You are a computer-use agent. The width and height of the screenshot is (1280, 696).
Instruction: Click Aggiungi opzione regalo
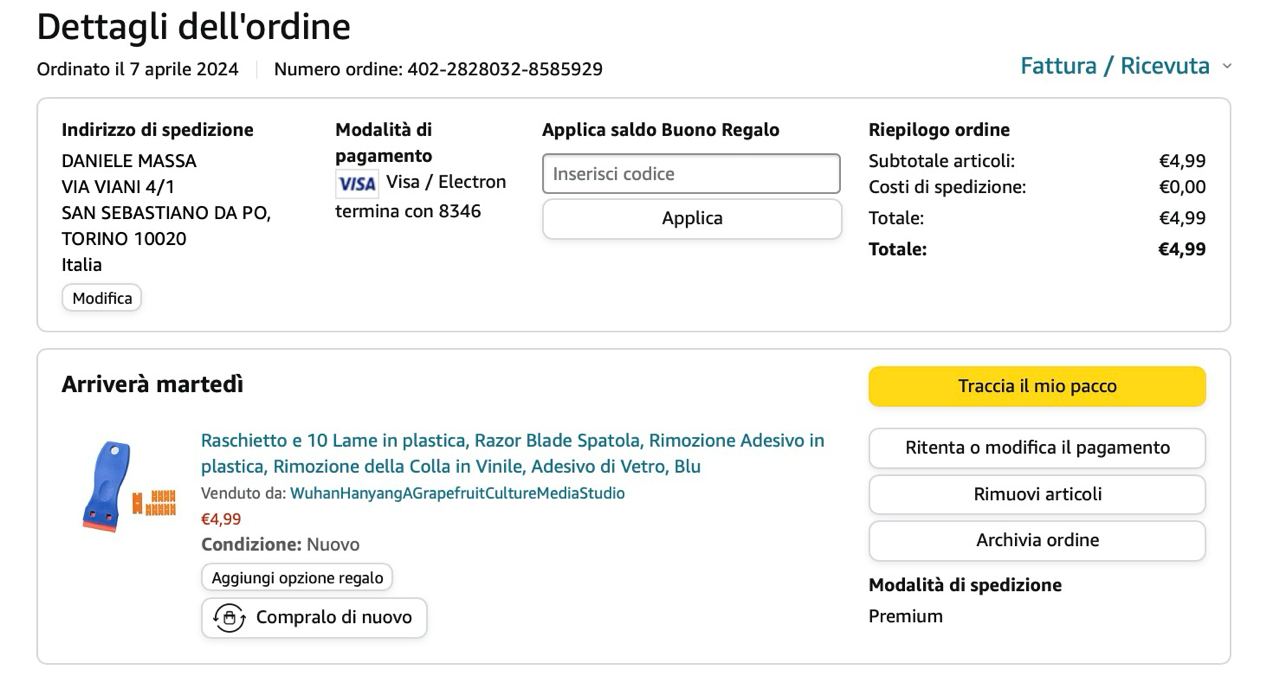coord(297,578)
